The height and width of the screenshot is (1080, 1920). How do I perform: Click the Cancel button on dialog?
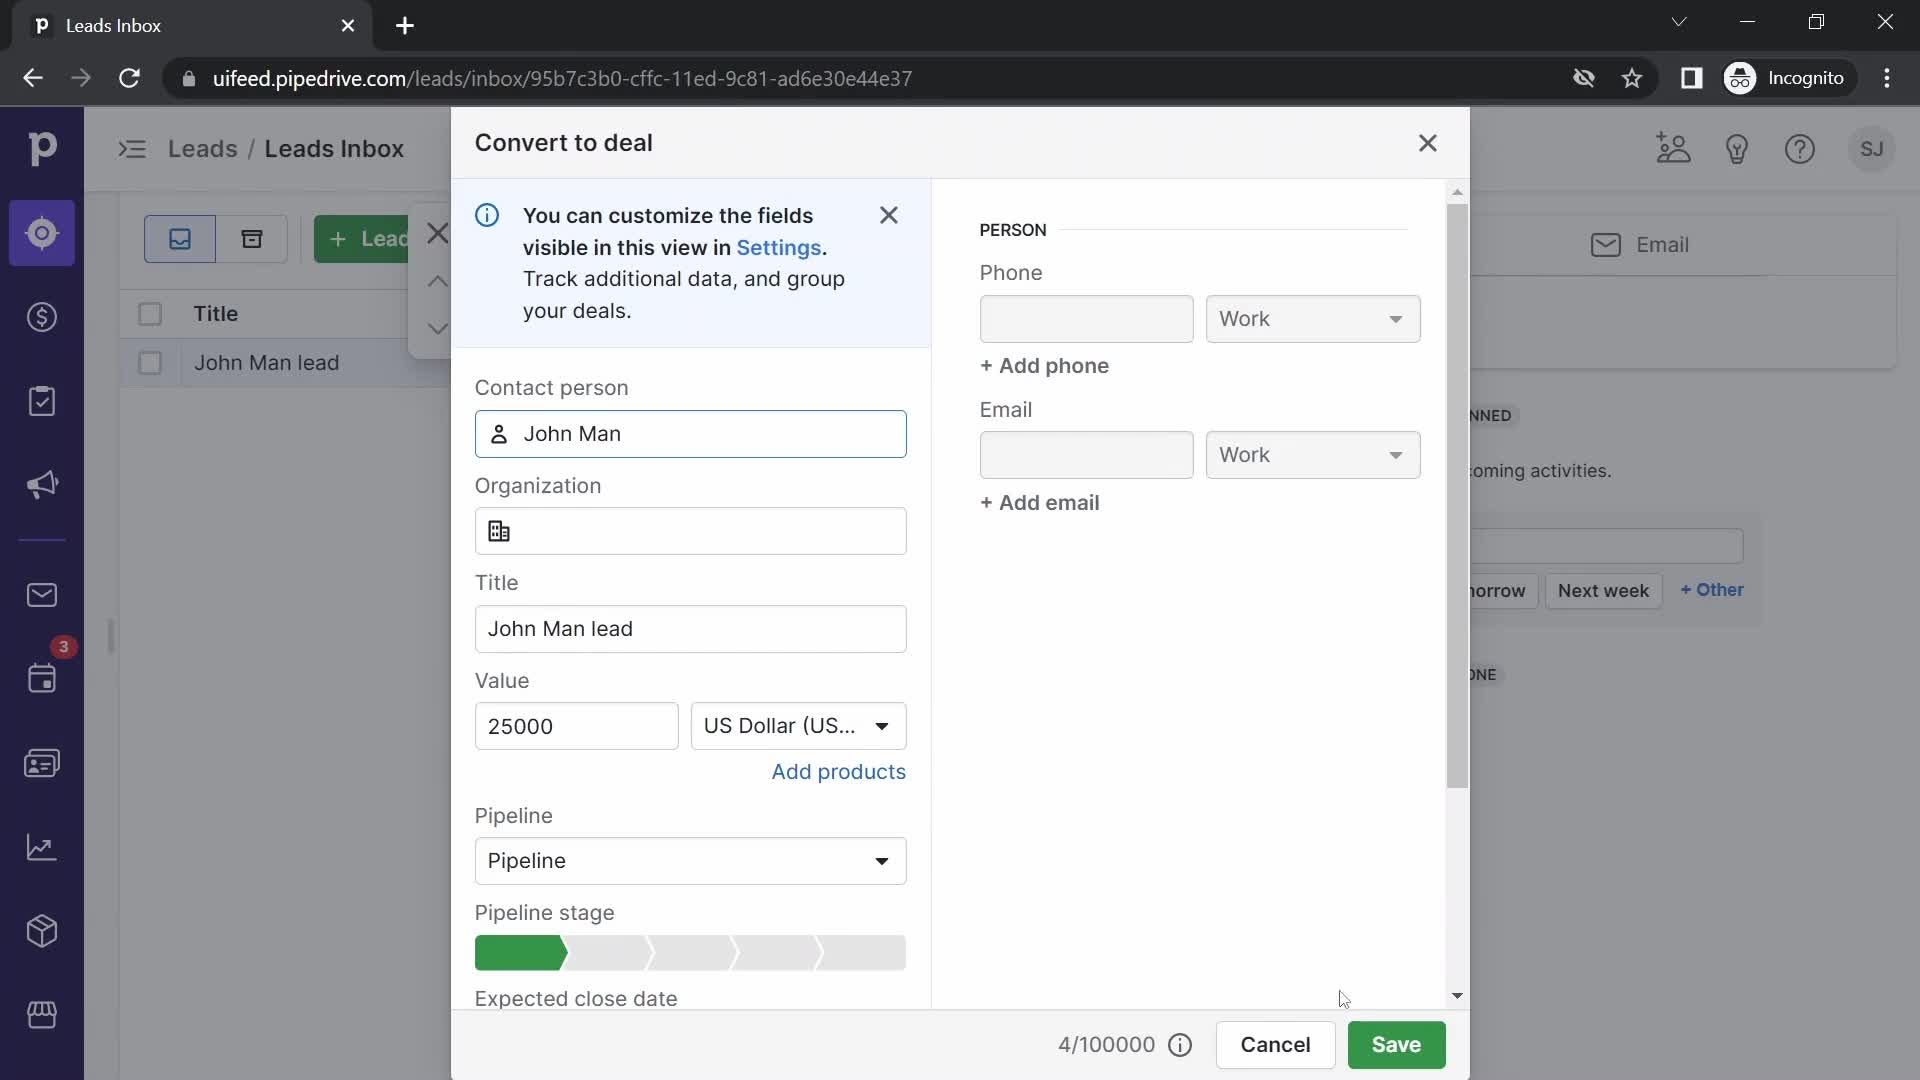tap(1275, 1044)
